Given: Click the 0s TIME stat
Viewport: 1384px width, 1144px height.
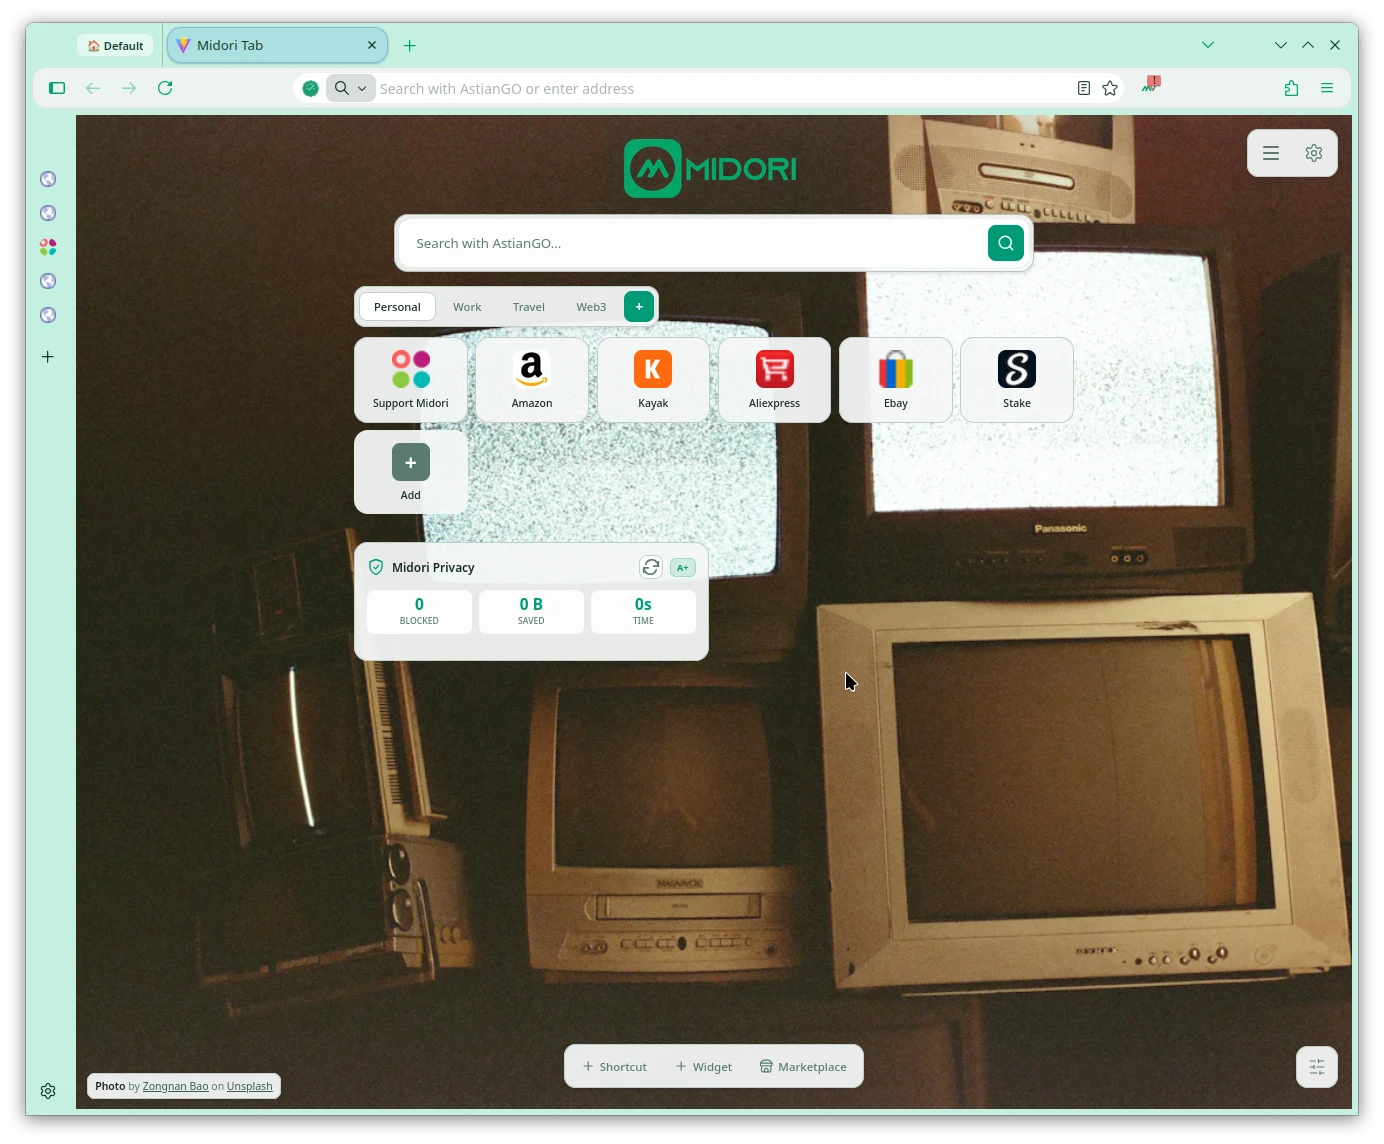Looking at the screenshot, I should tap(643, 611).
